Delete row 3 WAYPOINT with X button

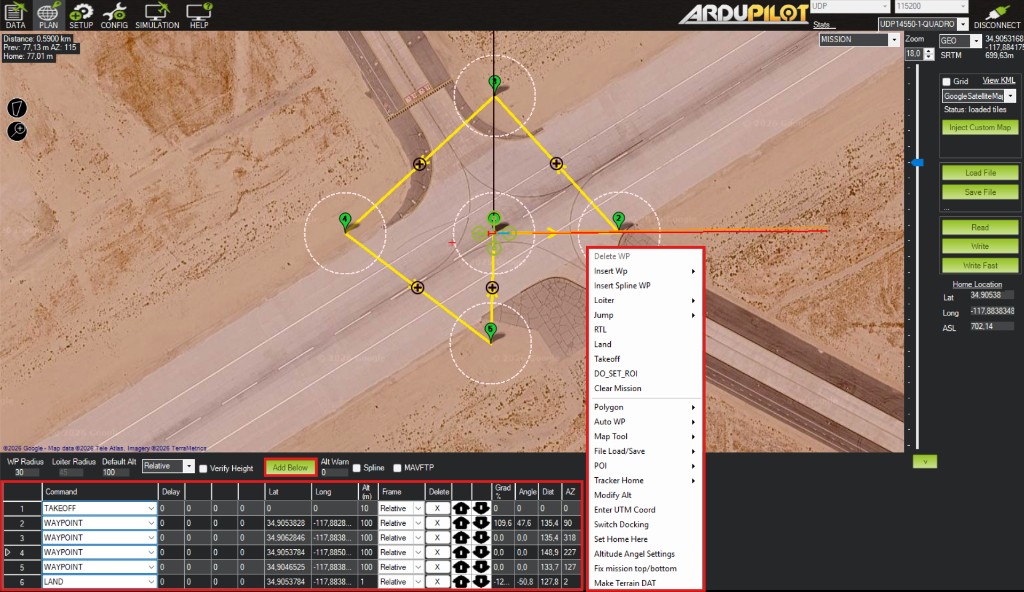pos(438,537)
